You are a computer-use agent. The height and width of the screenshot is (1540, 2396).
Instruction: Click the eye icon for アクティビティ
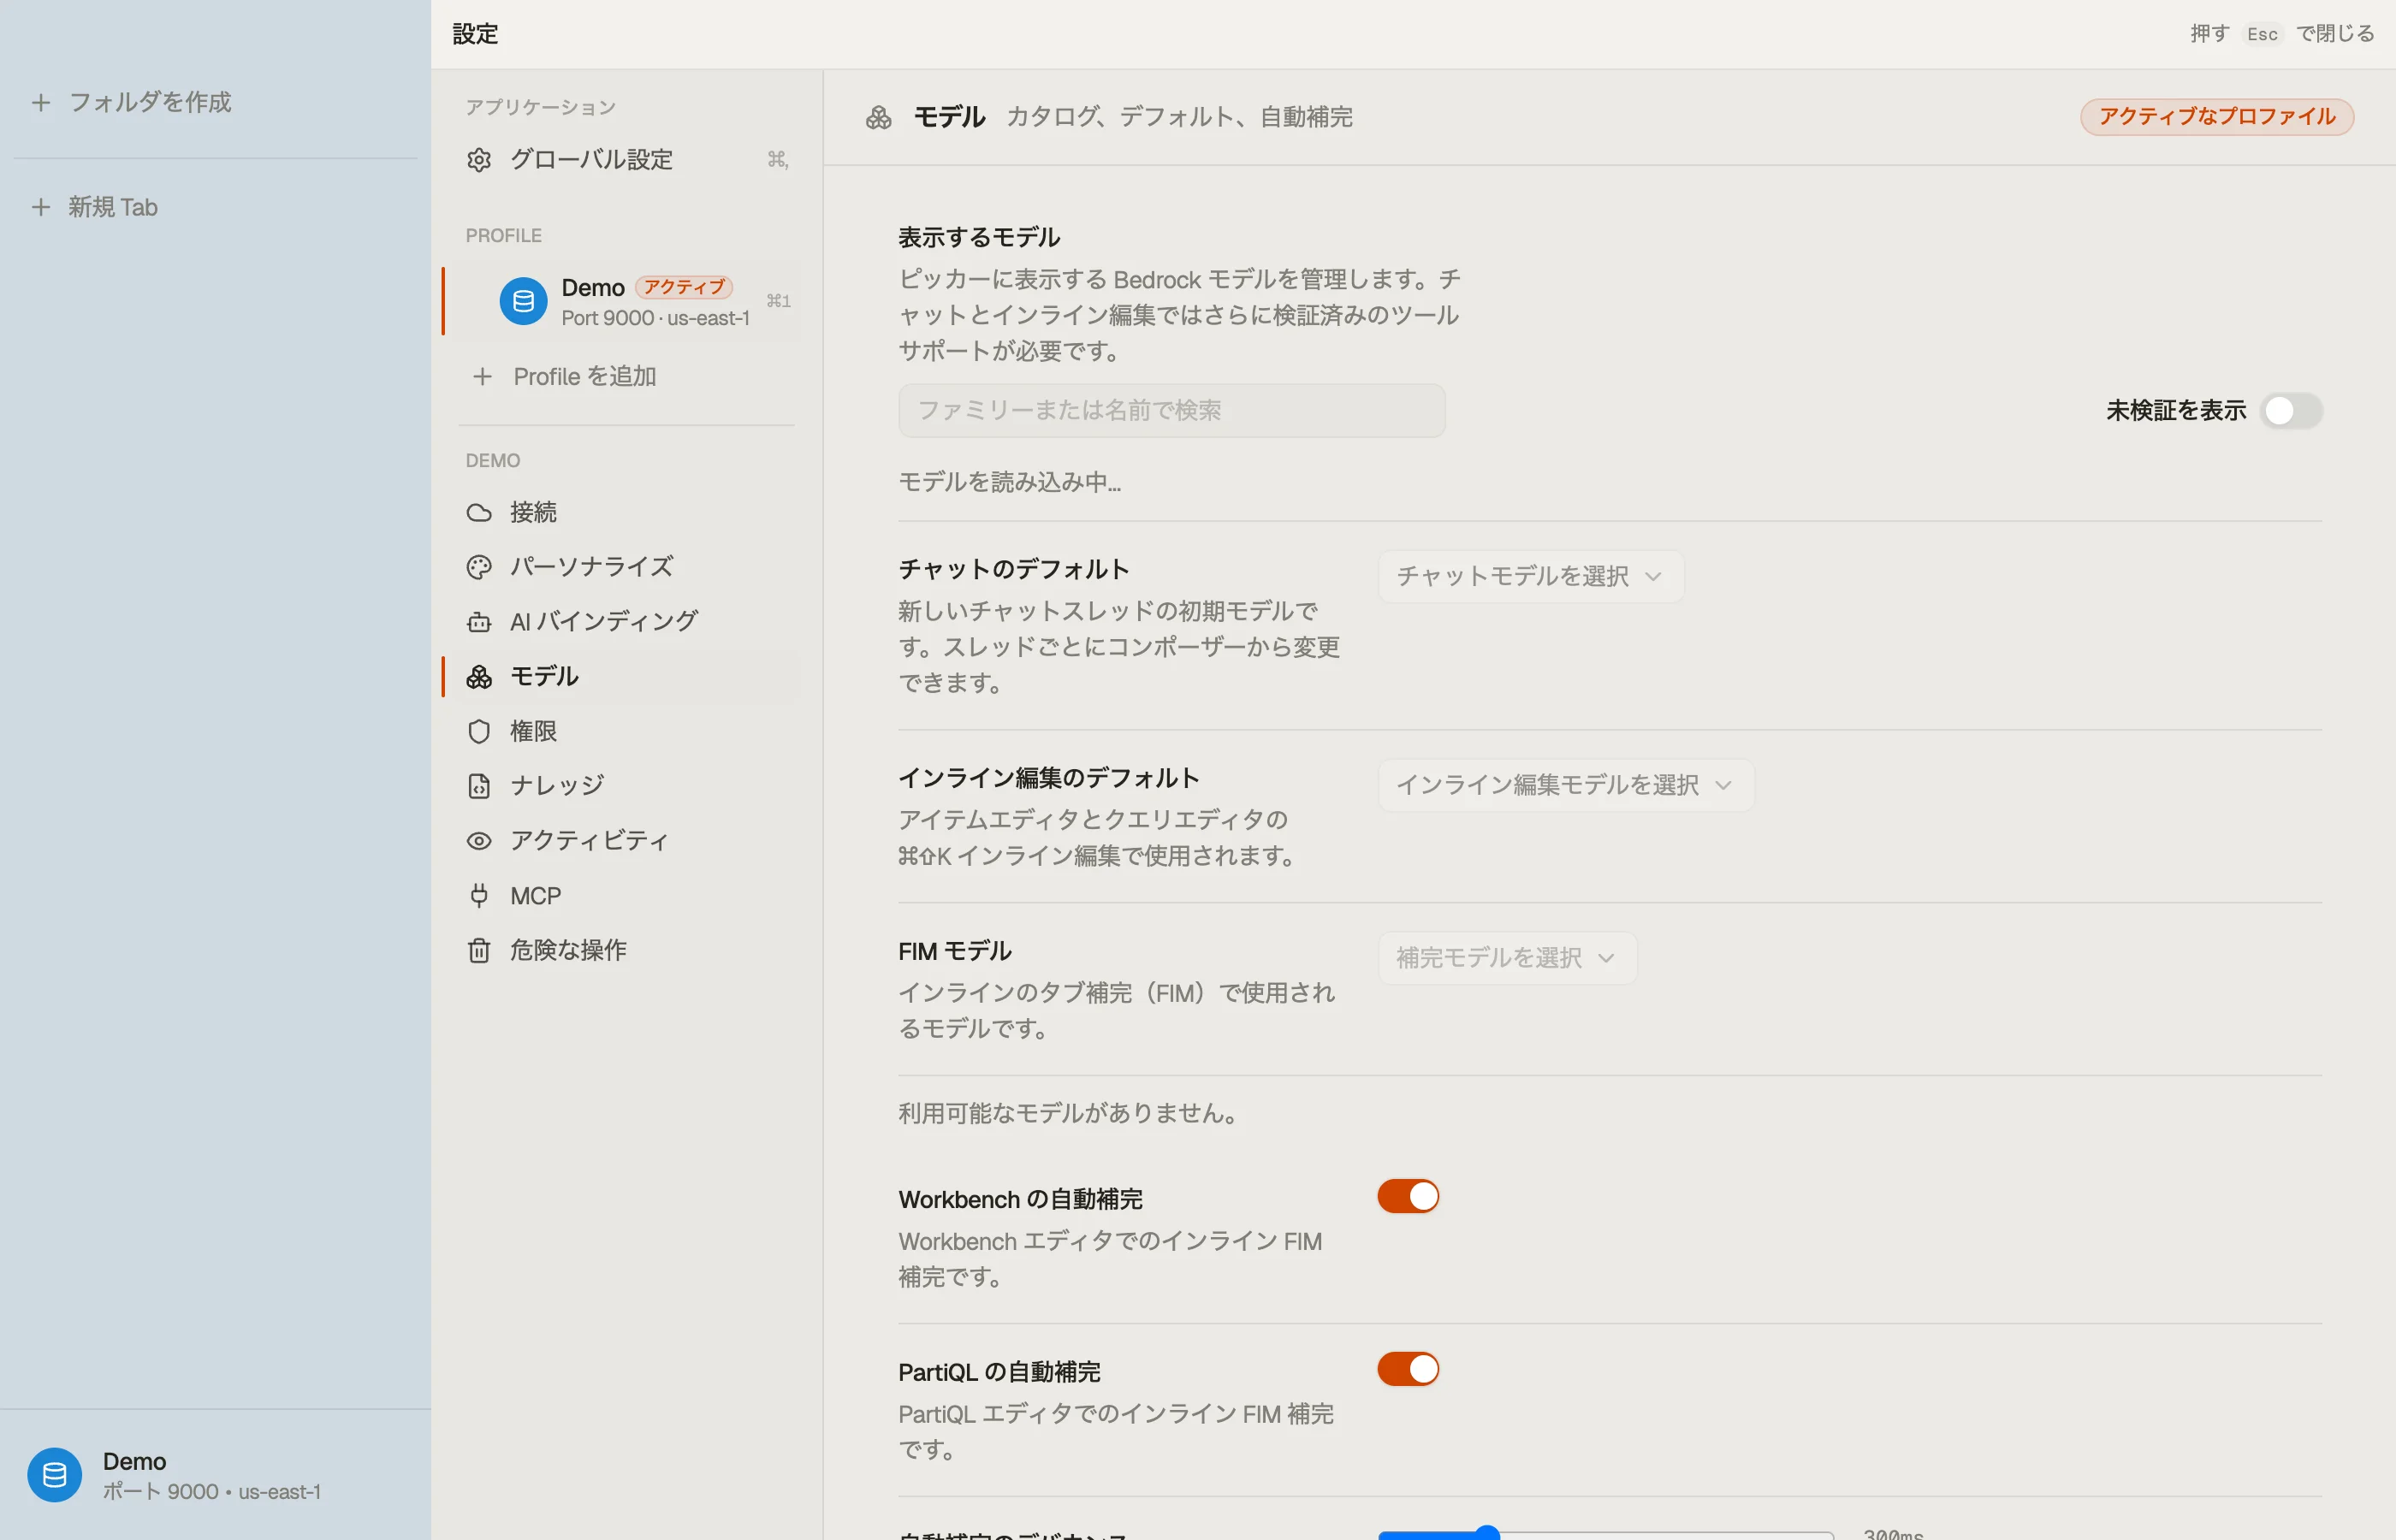[479, 841]
